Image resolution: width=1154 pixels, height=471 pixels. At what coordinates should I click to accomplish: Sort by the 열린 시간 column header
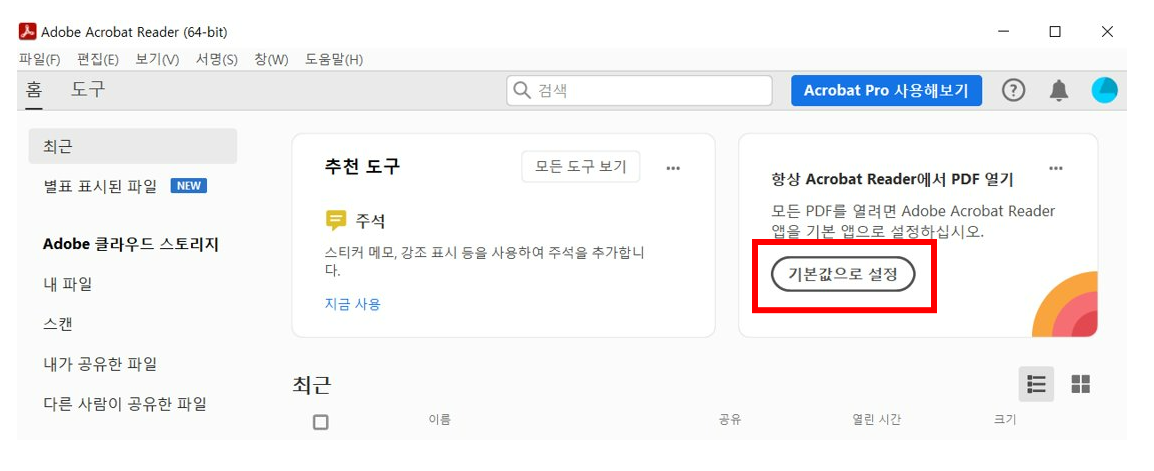point(877,419)
